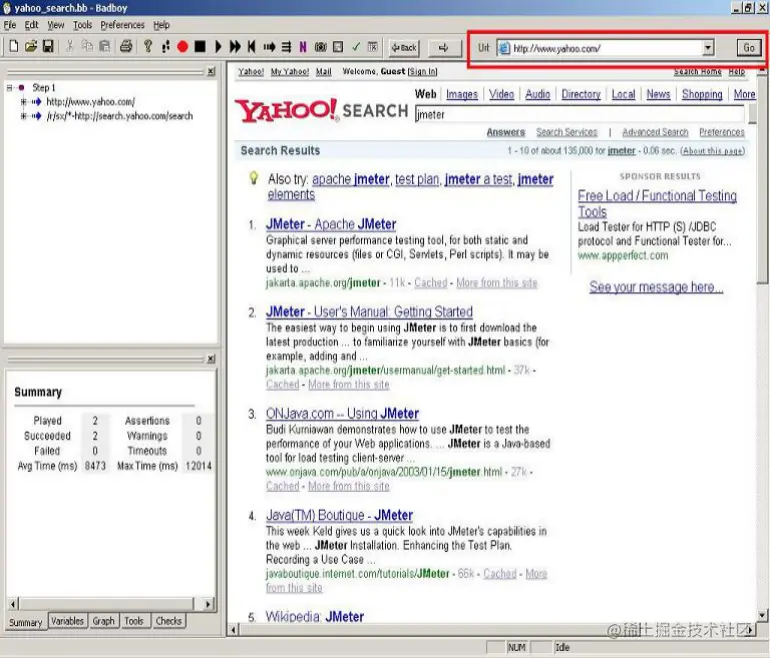This screenshot has height=658, width=770.
Task: Click the Advanced Search link
Action: click(x=655, y=132)
